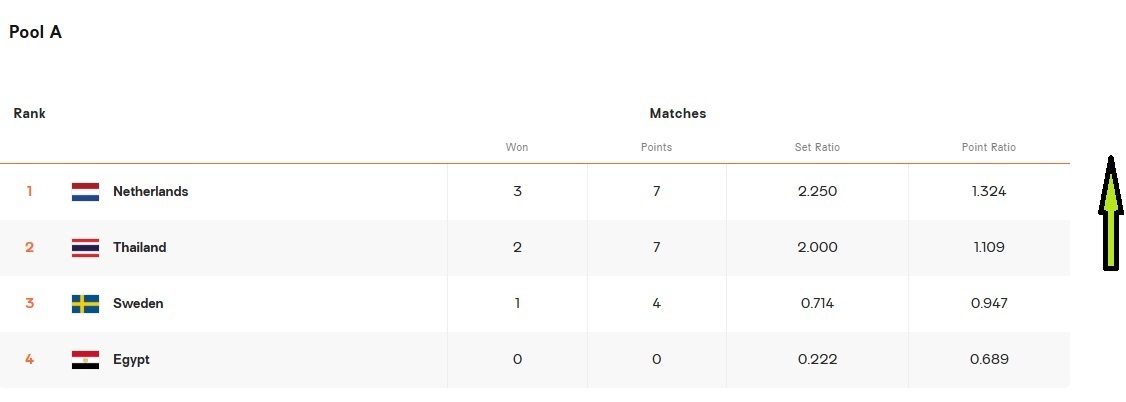Click the Pool A heading

pyautogui.click(x=35, y=32)
